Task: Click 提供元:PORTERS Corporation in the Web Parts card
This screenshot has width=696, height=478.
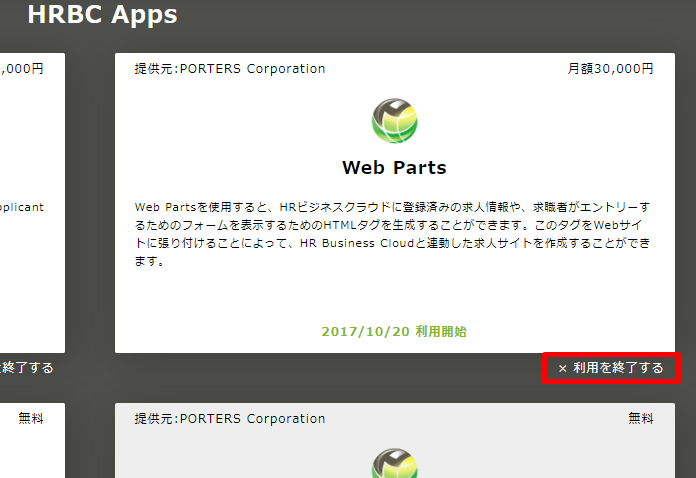Action: point(230,69)
